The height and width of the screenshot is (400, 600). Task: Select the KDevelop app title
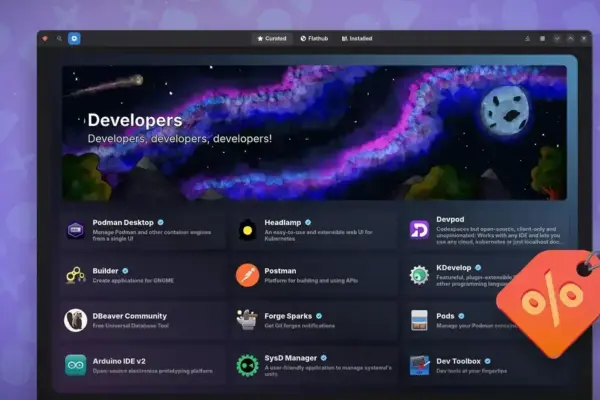[x=453, y=268]
